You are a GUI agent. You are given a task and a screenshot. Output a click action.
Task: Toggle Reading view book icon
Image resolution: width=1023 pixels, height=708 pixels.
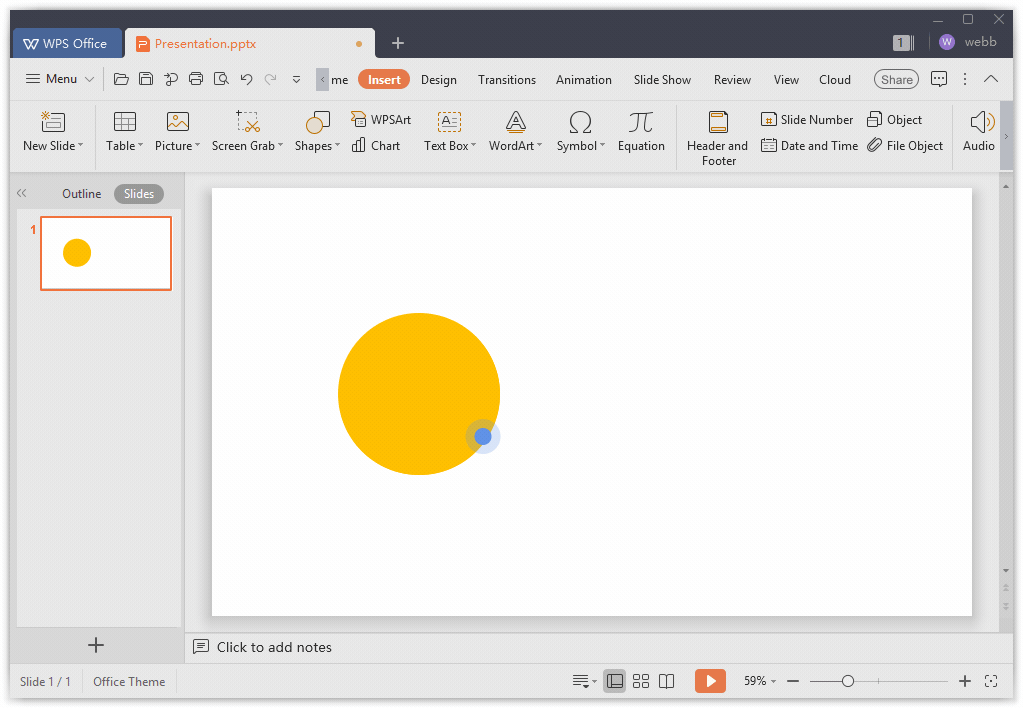667,681
